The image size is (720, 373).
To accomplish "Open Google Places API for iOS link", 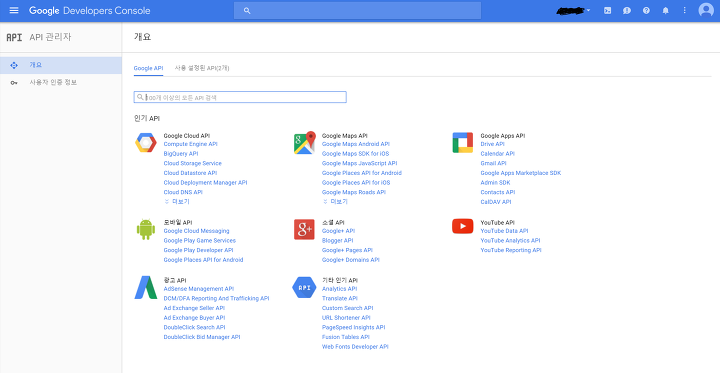I will tap(356, 183).
